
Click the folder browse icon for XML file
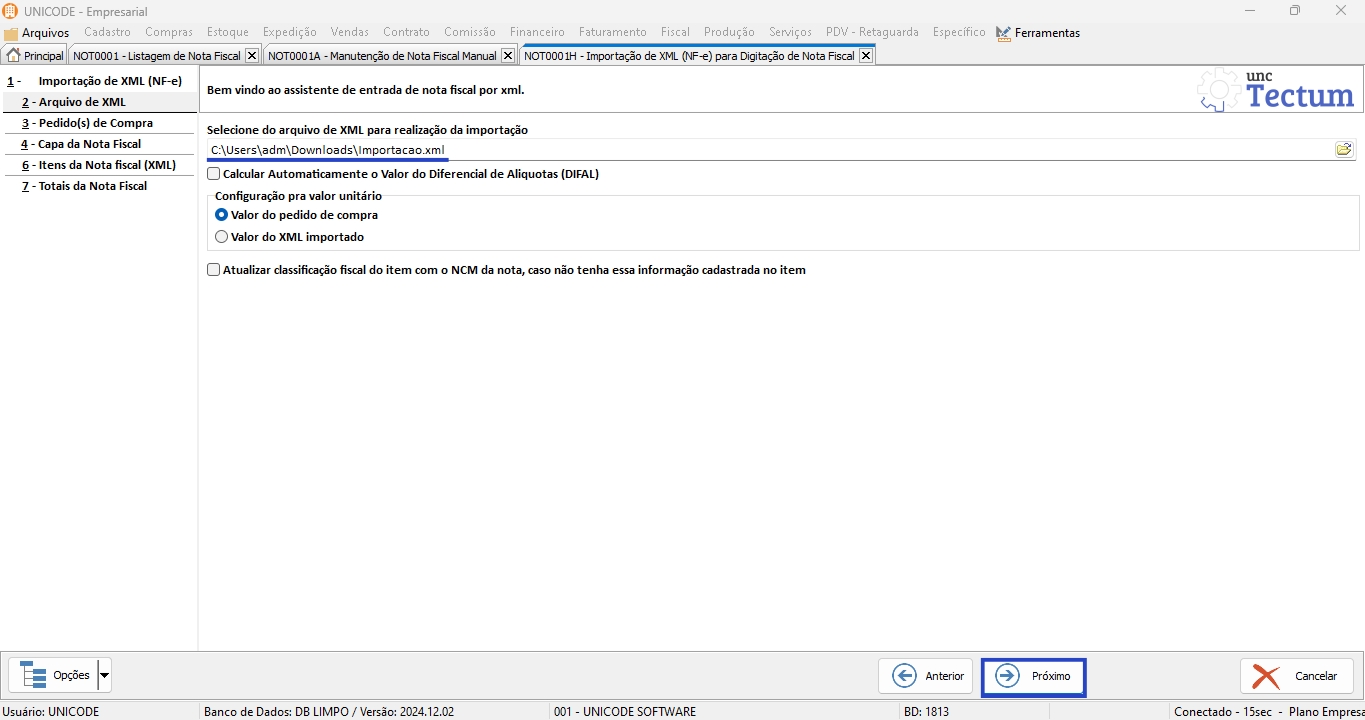(x=1343, y=150)
